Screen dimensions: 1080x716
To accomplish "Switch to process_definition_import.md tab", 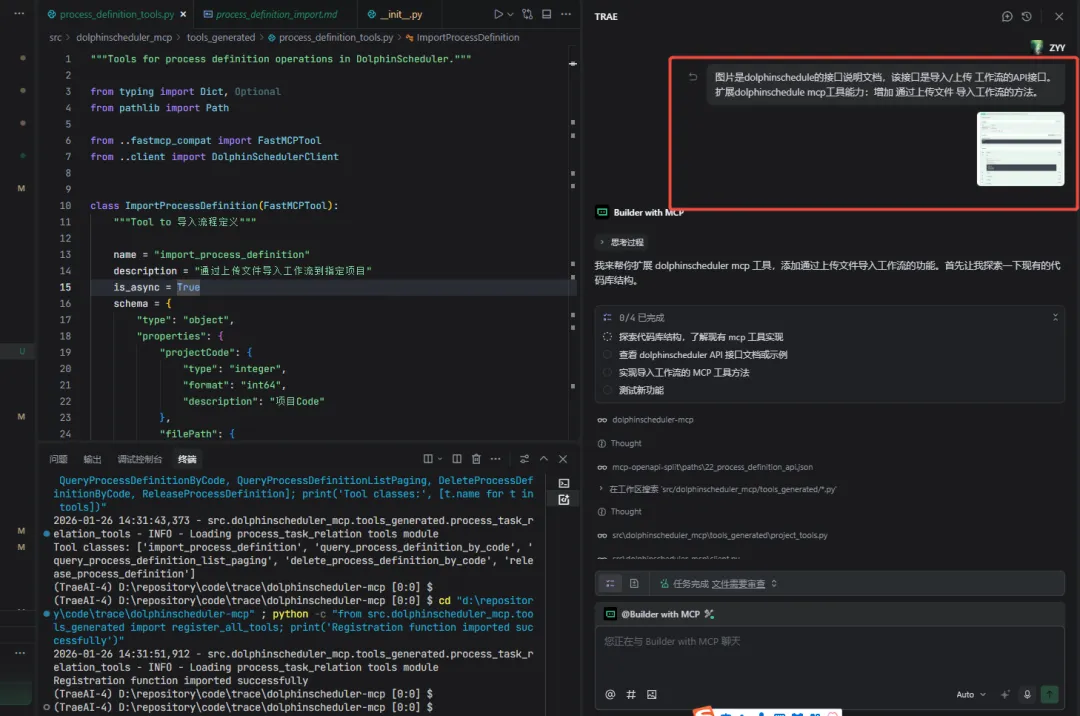I will [276, 14].
